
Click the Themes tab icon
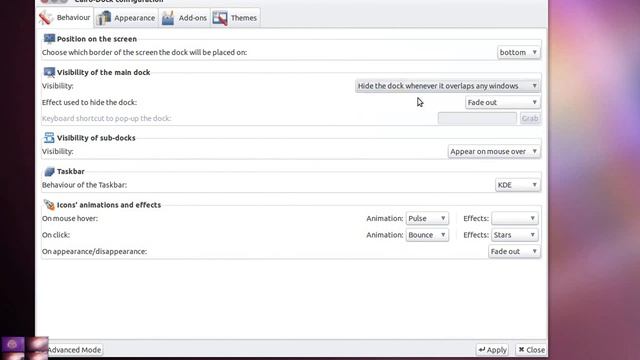pos(220,18)
